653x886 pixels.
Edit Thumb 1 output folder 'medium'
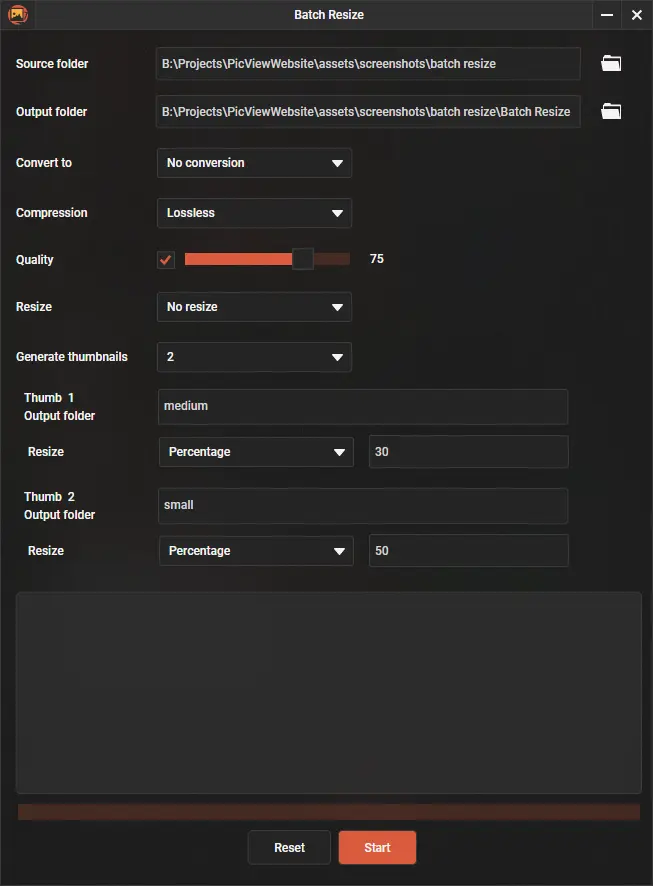[363, 406]
